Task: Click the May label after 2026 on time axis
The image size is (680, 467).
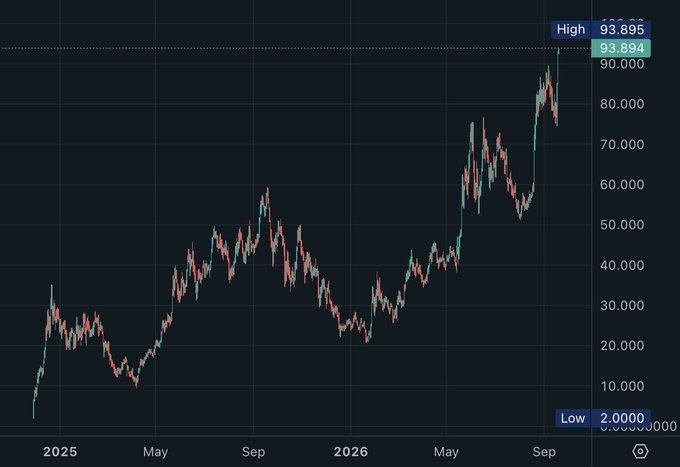Action: pyautogui.click(x=446, y=452)
